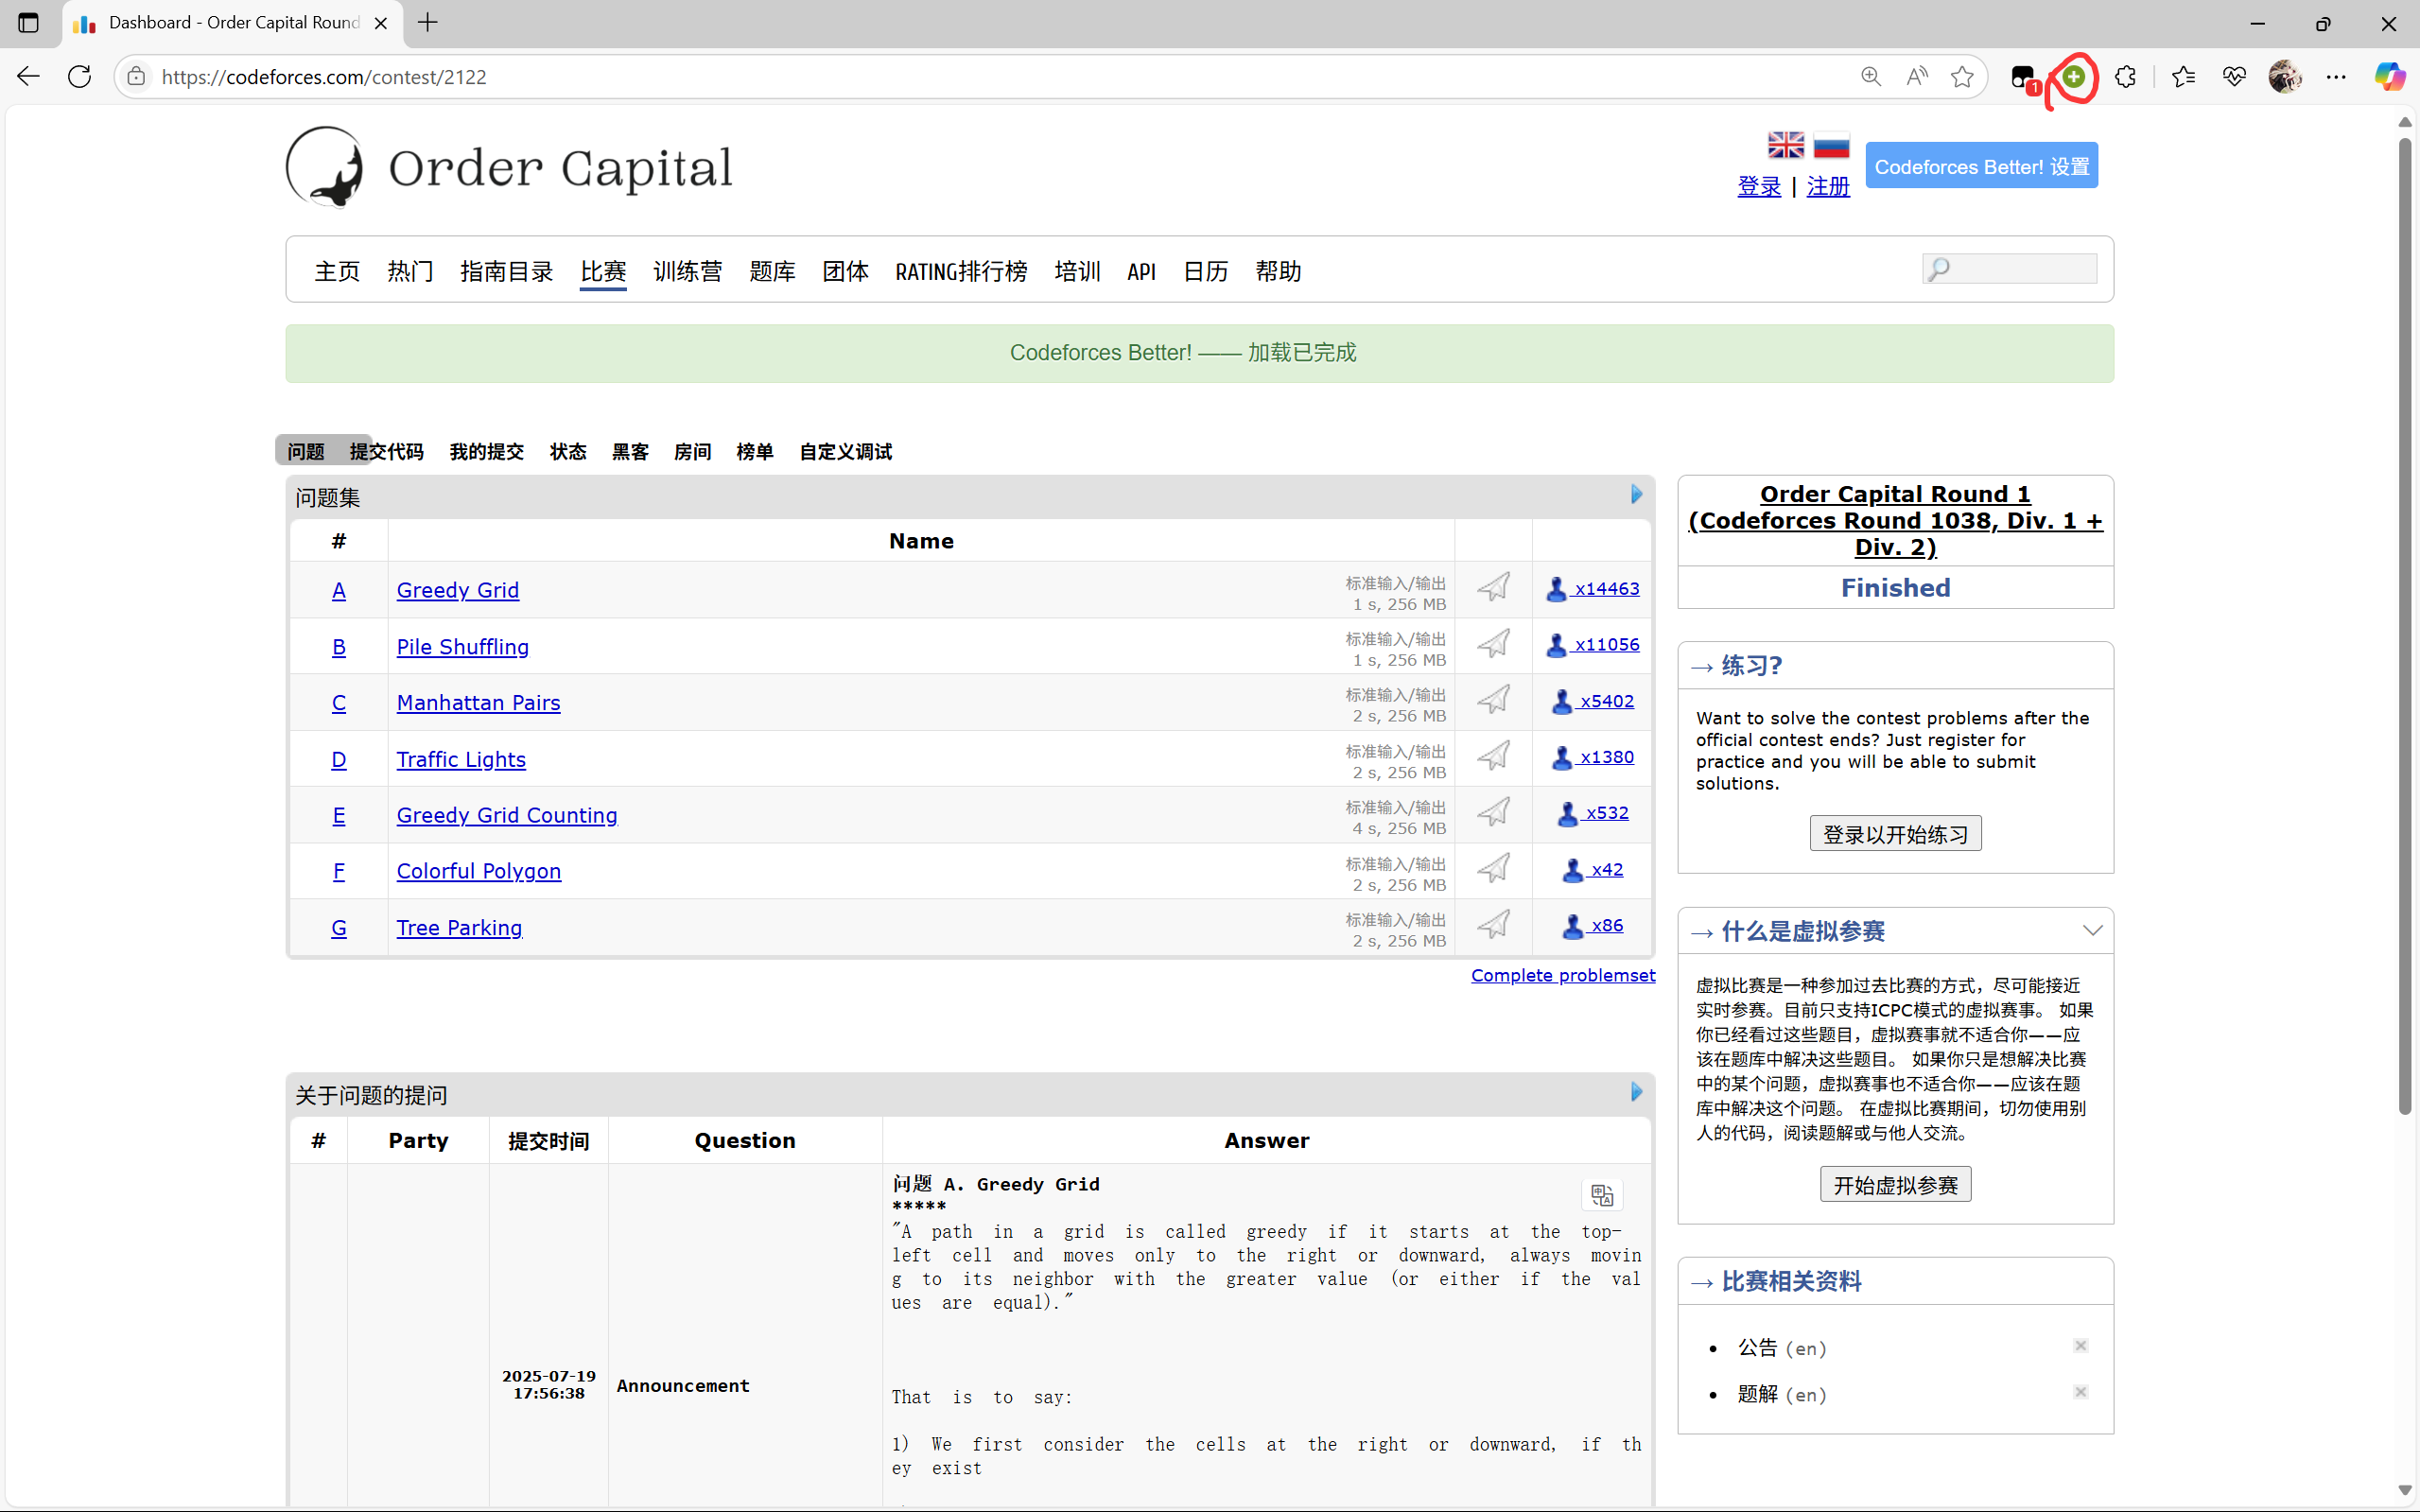Click the submit airplane icon for Greedy Grid

[x=1493, y=587]
